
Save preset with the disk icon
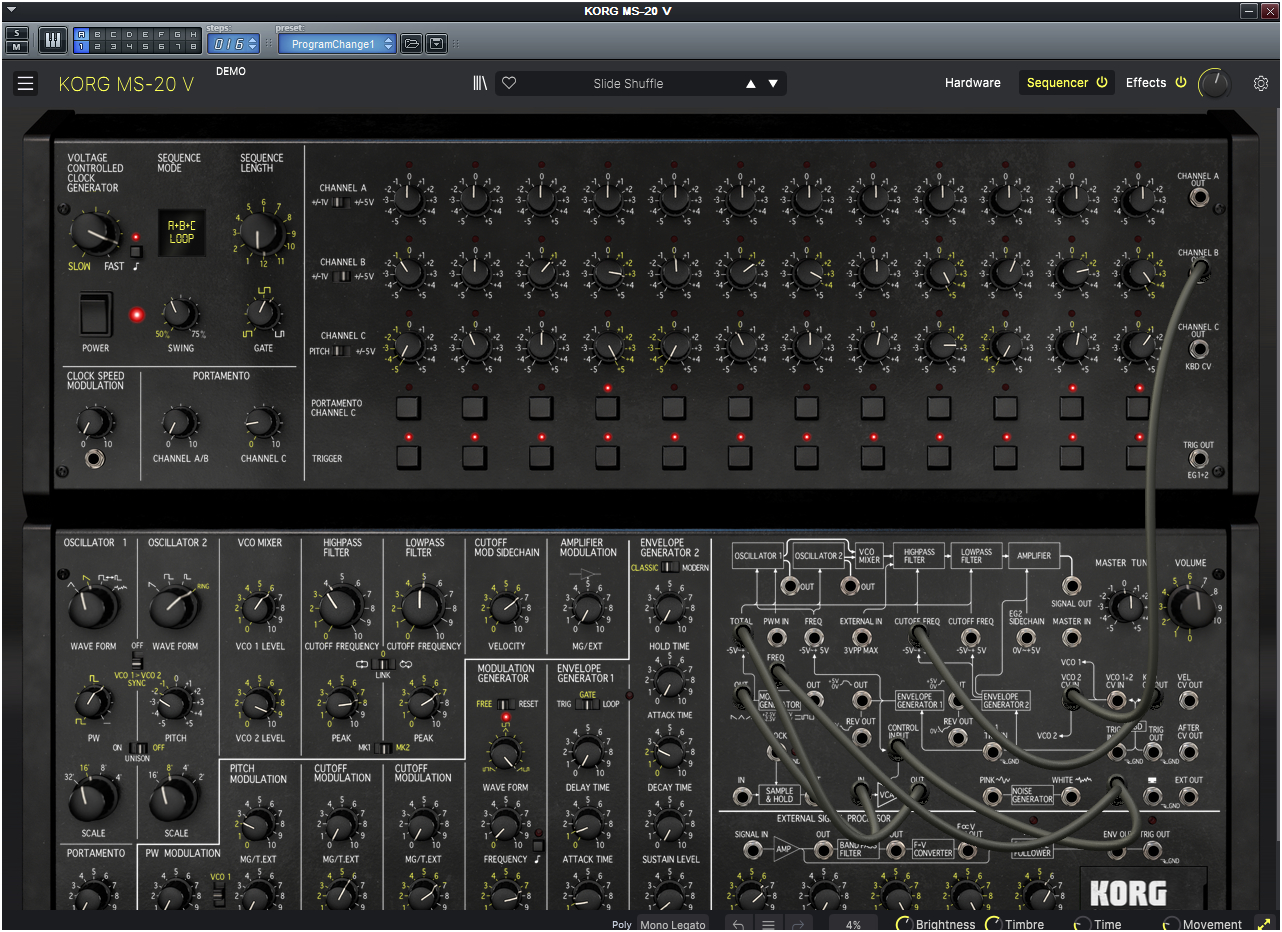point(437,44)
